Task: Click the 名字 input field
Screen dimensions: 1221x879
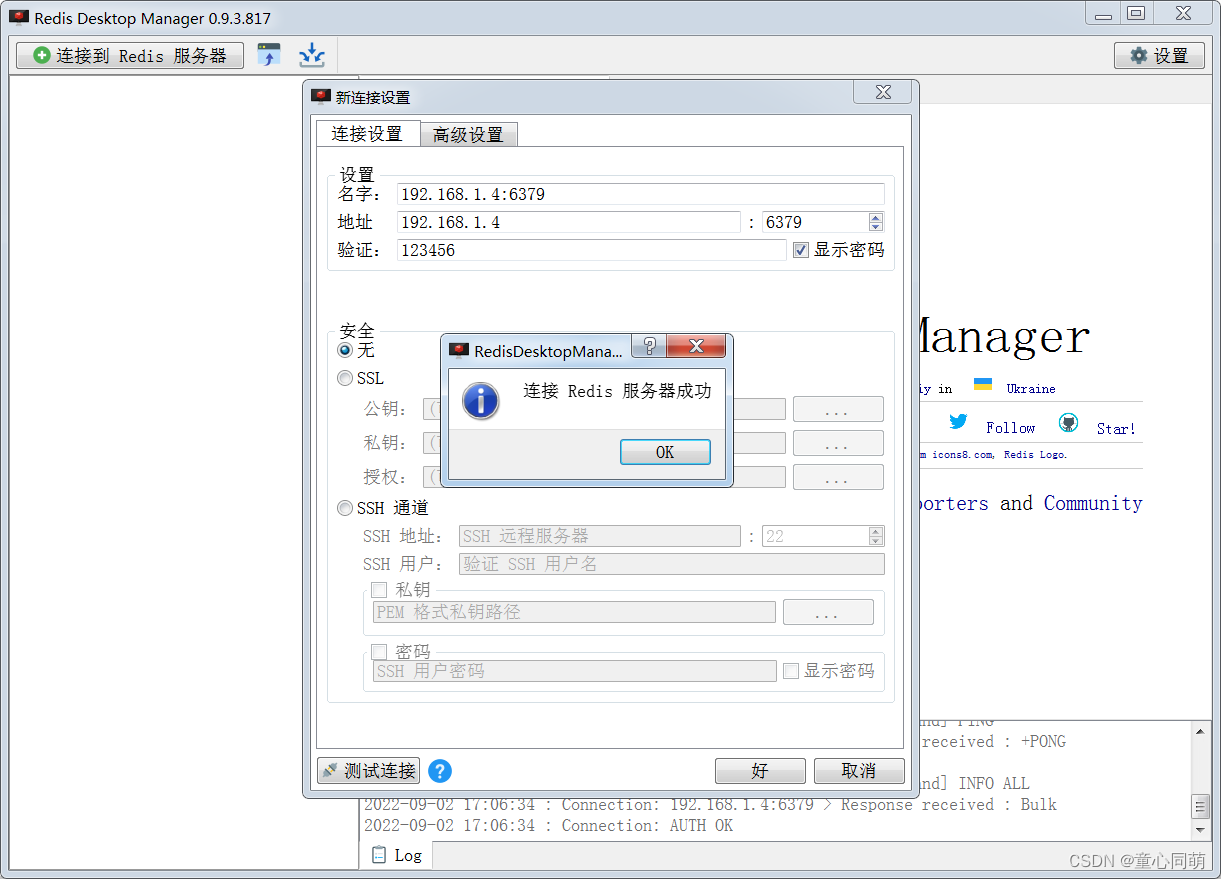Action: pos(641,194)
